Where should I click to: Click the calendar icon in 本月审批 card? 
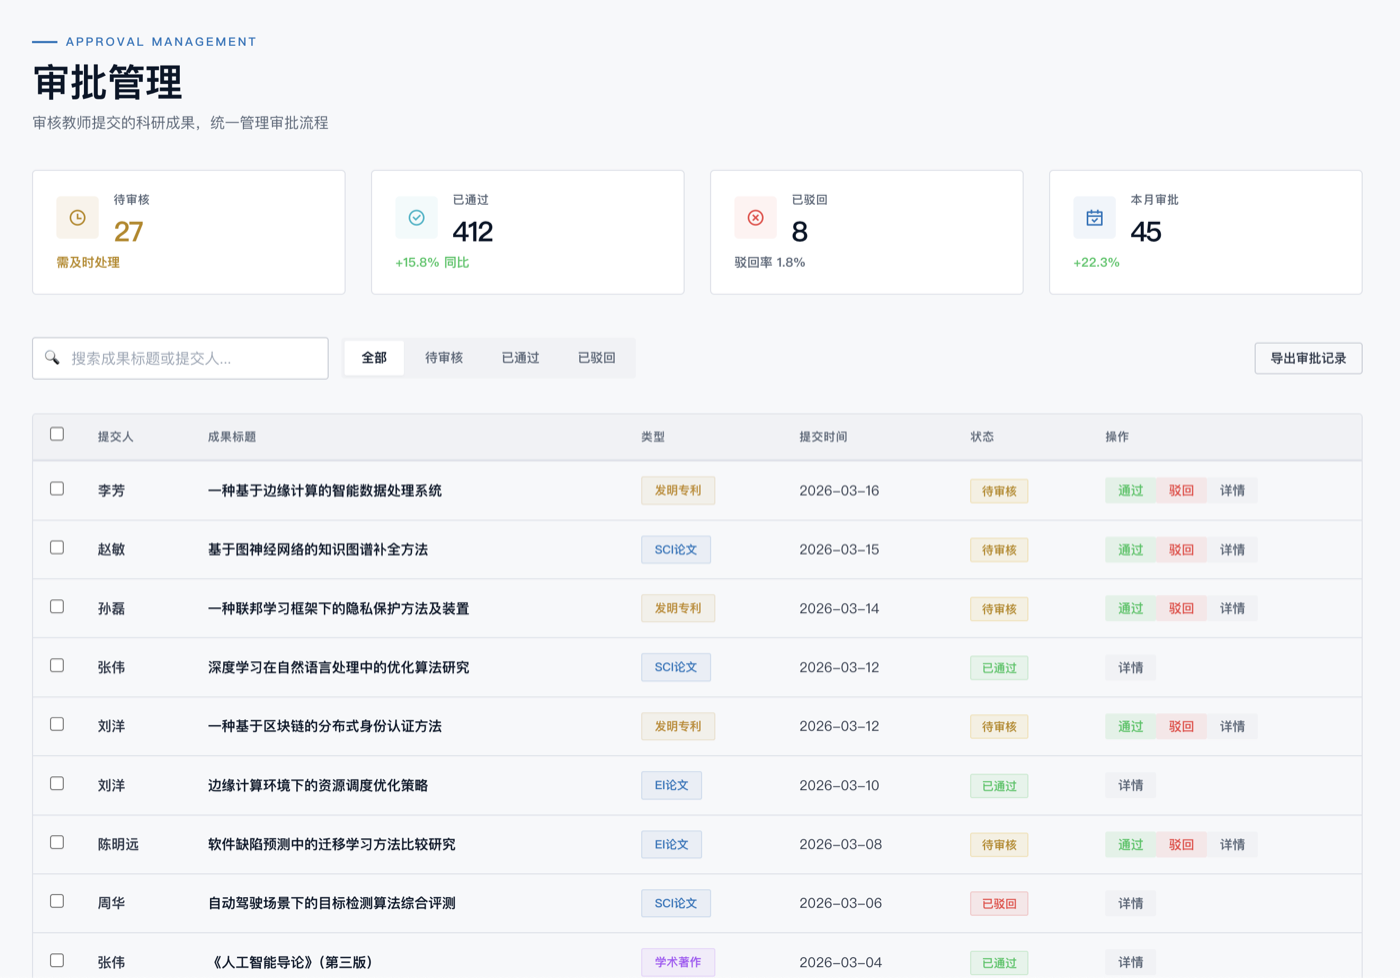pos(1094,218)
